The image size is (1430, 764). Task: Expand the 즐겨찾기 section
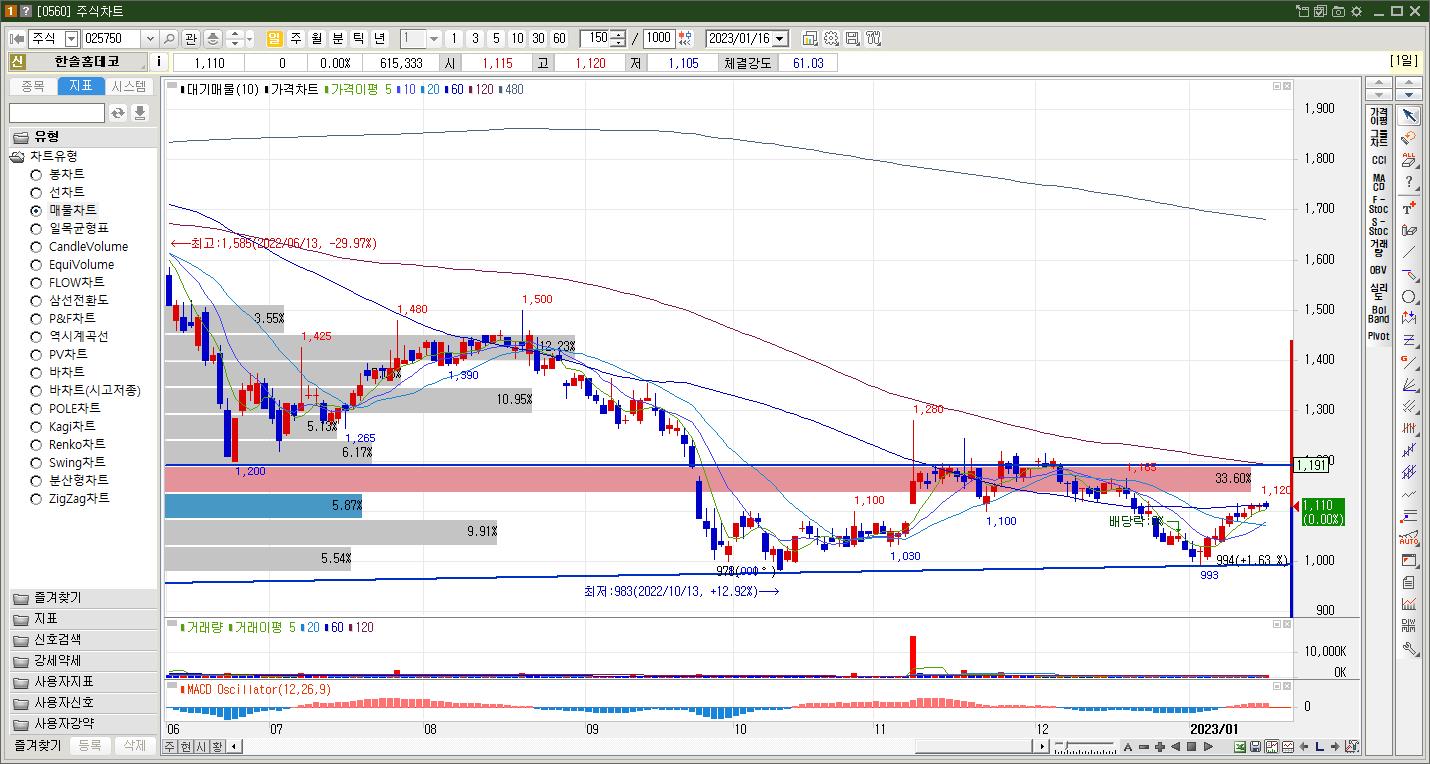tap(84, 598)
